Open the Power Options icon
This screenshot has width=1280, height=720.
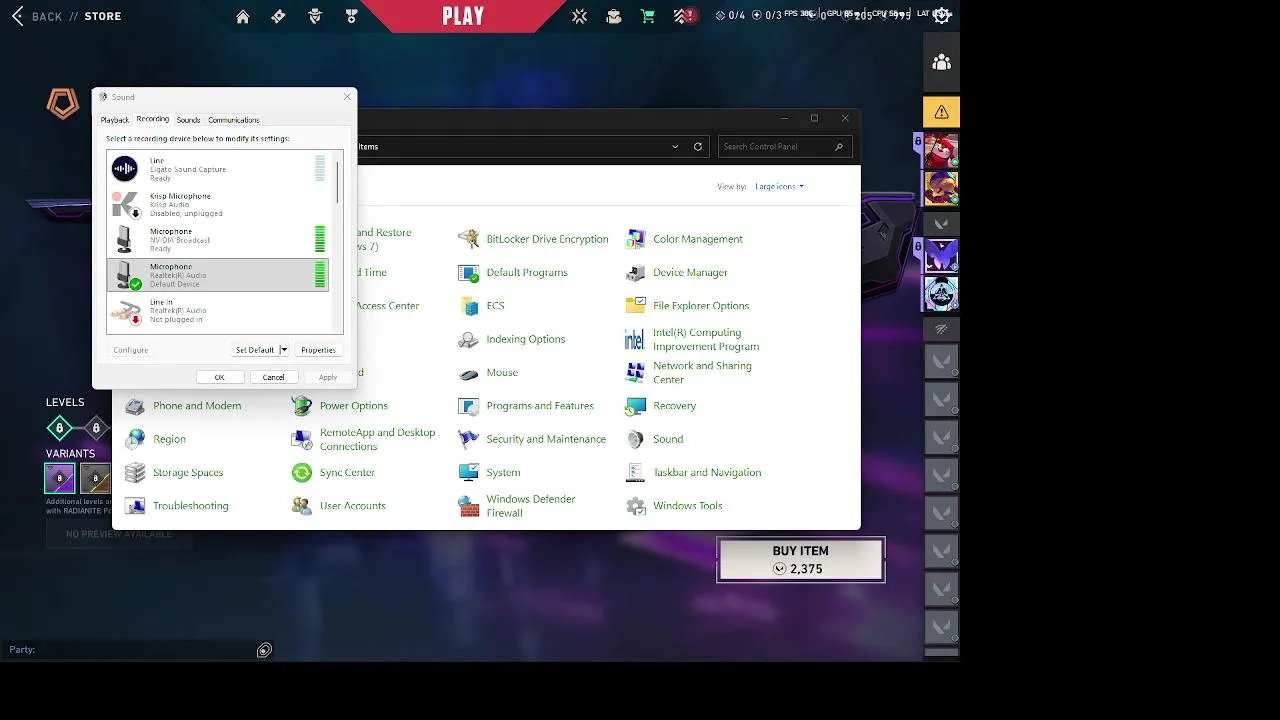coord(302,406)
